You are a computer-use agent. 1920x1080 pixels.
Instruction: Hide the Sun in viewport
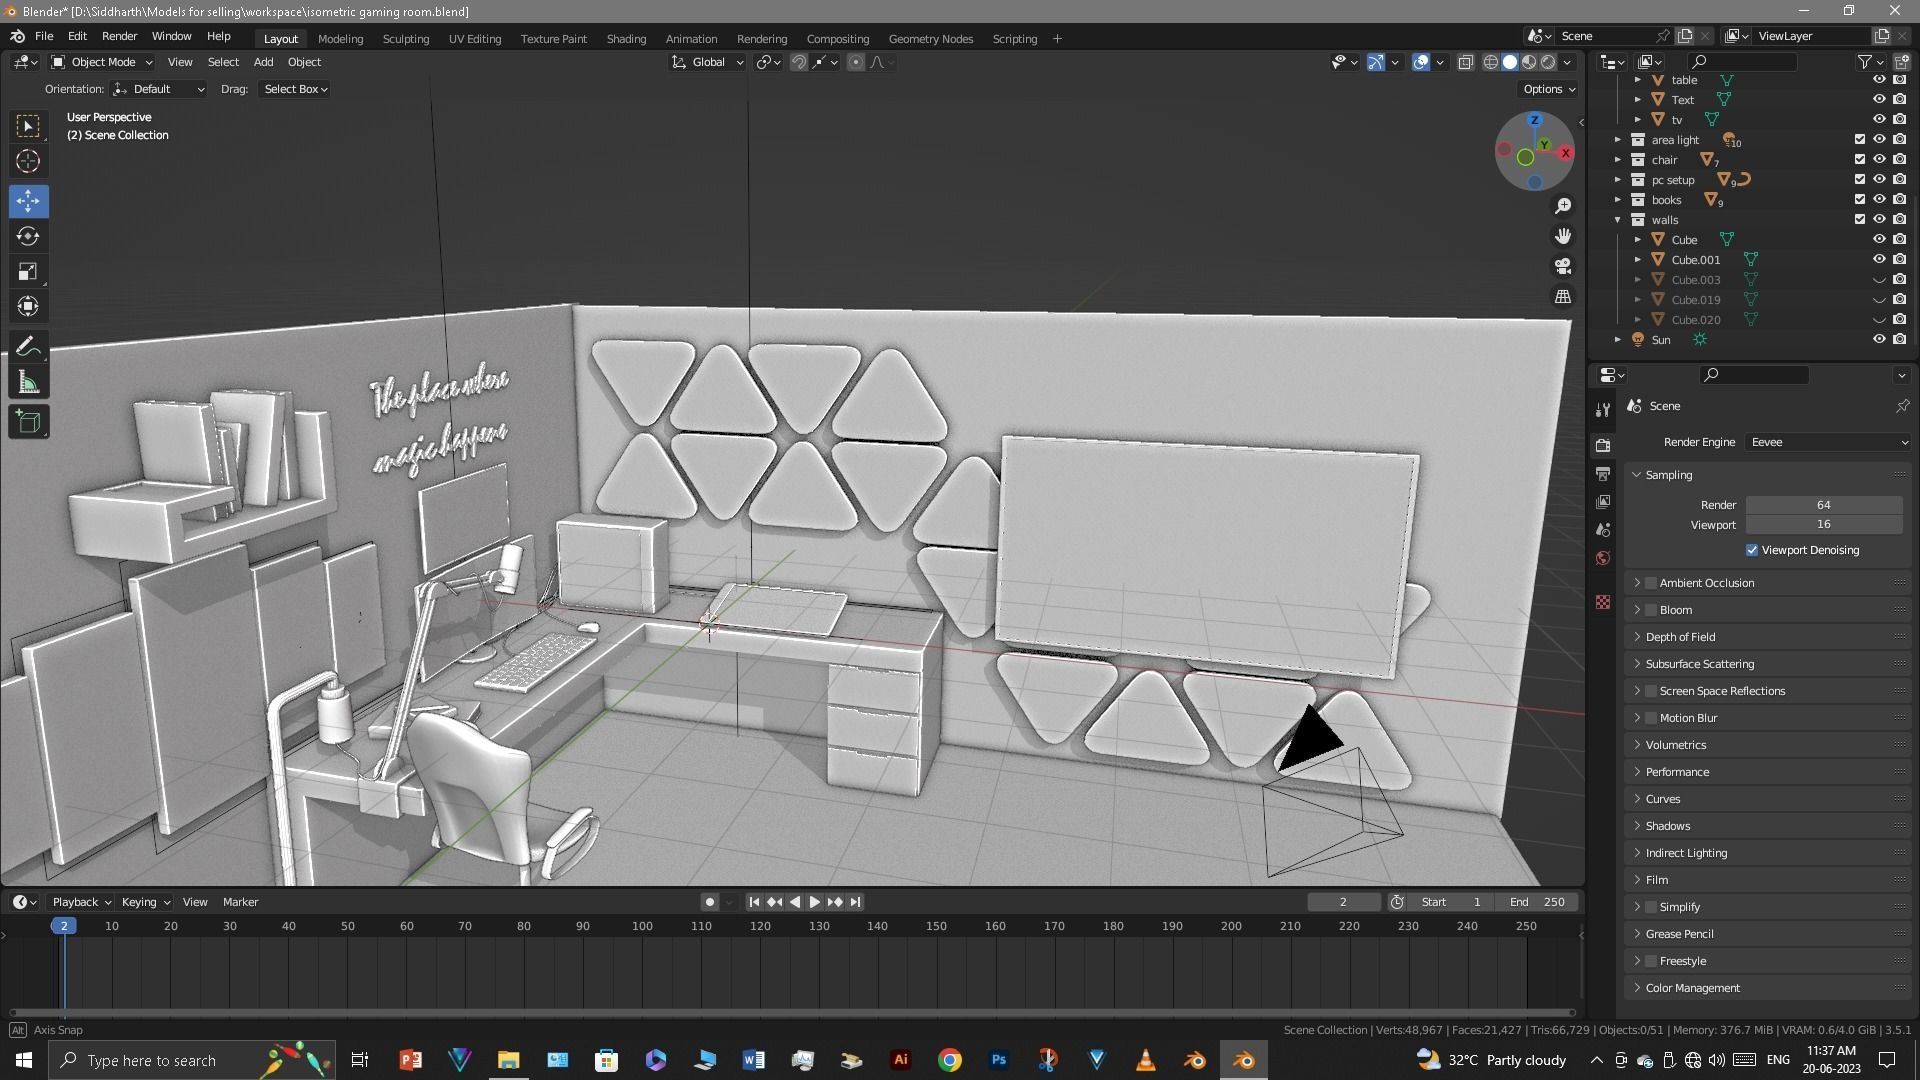[x=1879, y=339]
